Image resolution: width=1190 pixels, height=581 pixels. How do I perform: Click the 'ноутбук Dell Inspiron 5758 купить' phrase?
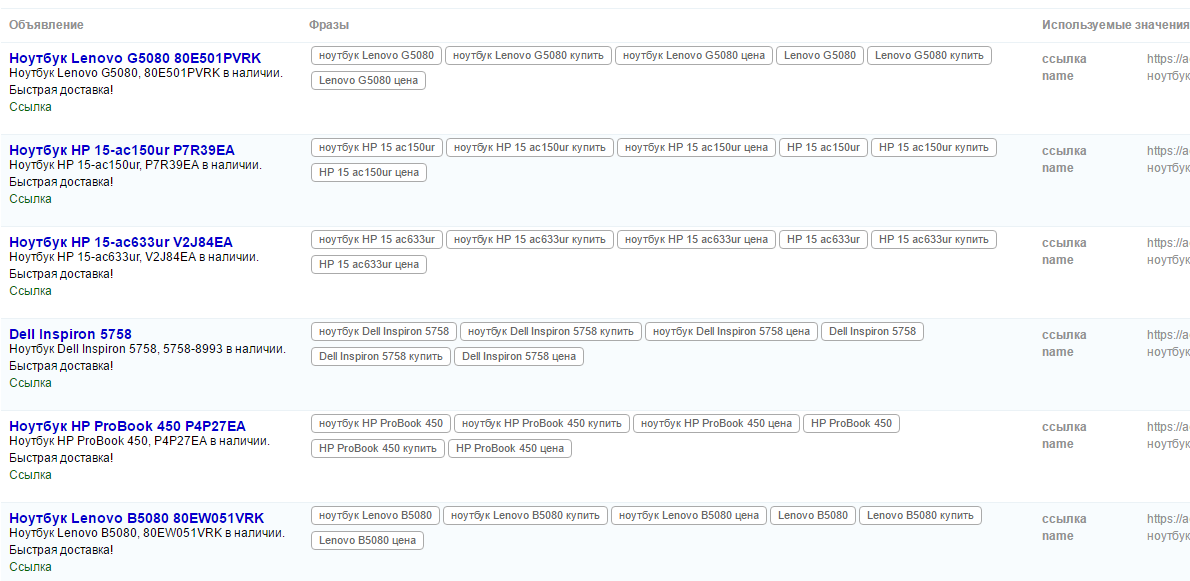click(x=551, y=332)
